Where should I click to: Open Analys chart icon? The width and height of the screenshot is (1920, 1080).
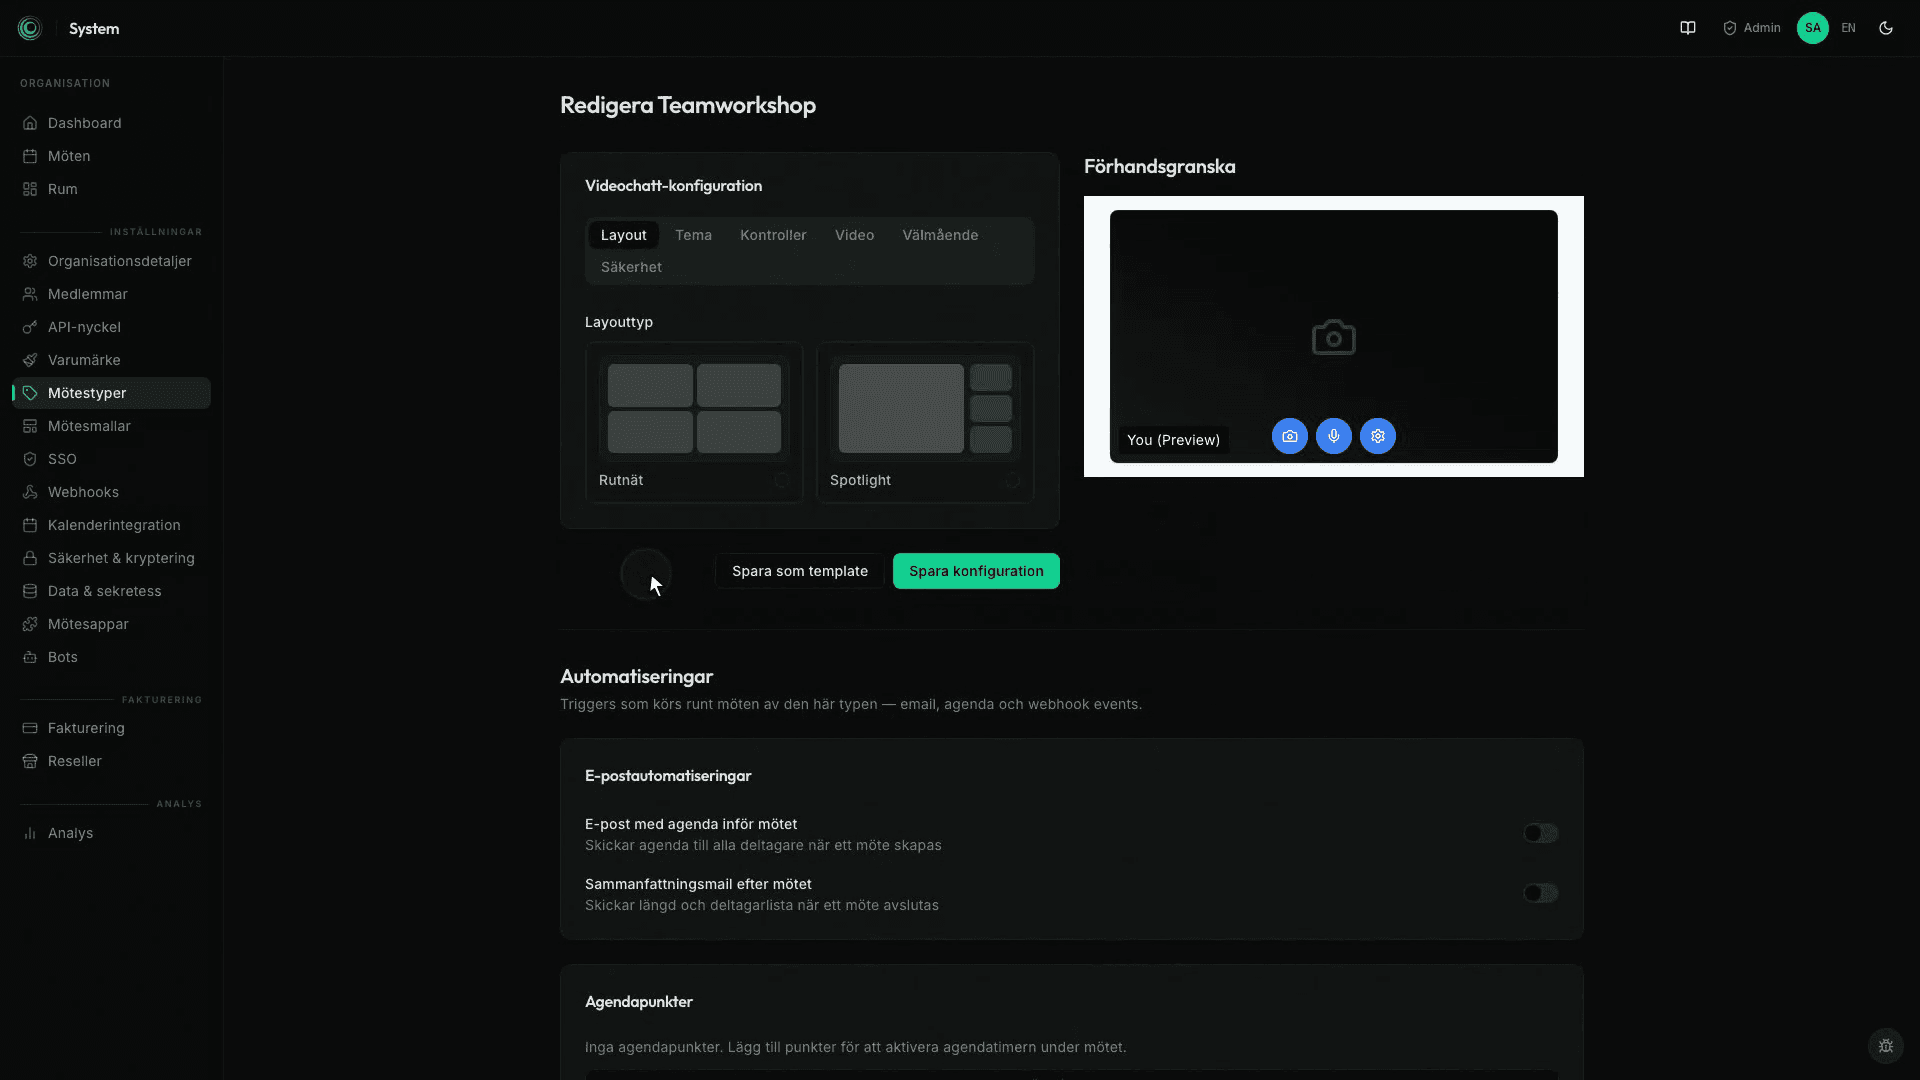click(30, 833)
